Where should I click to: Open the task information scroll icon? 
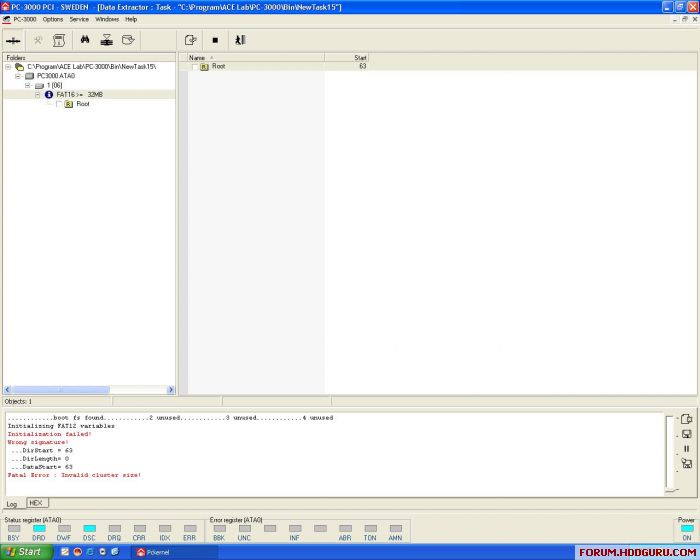pos(59,40)
